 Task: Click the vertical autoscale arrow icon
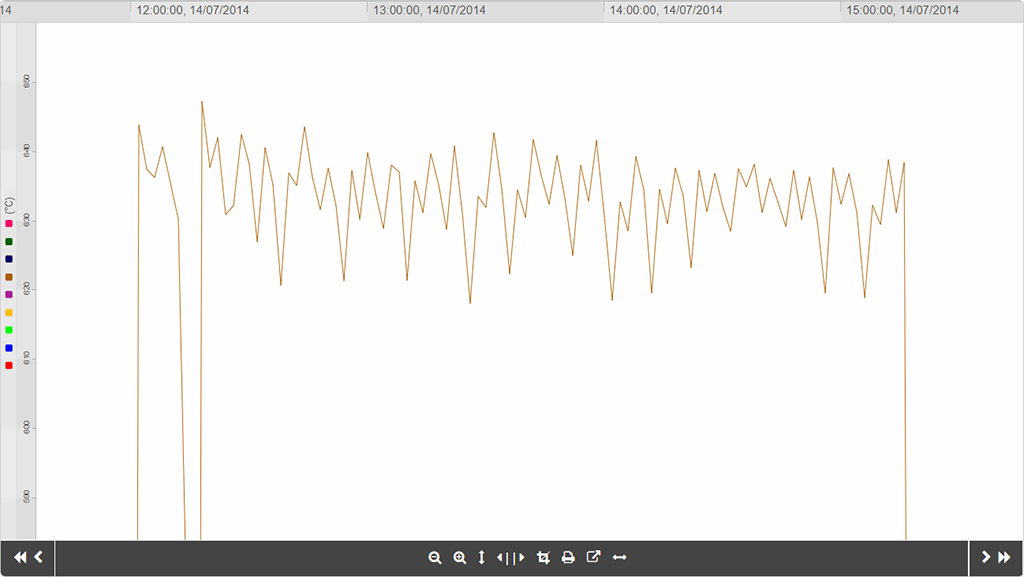pyautogui.click(x=482, y=558)
